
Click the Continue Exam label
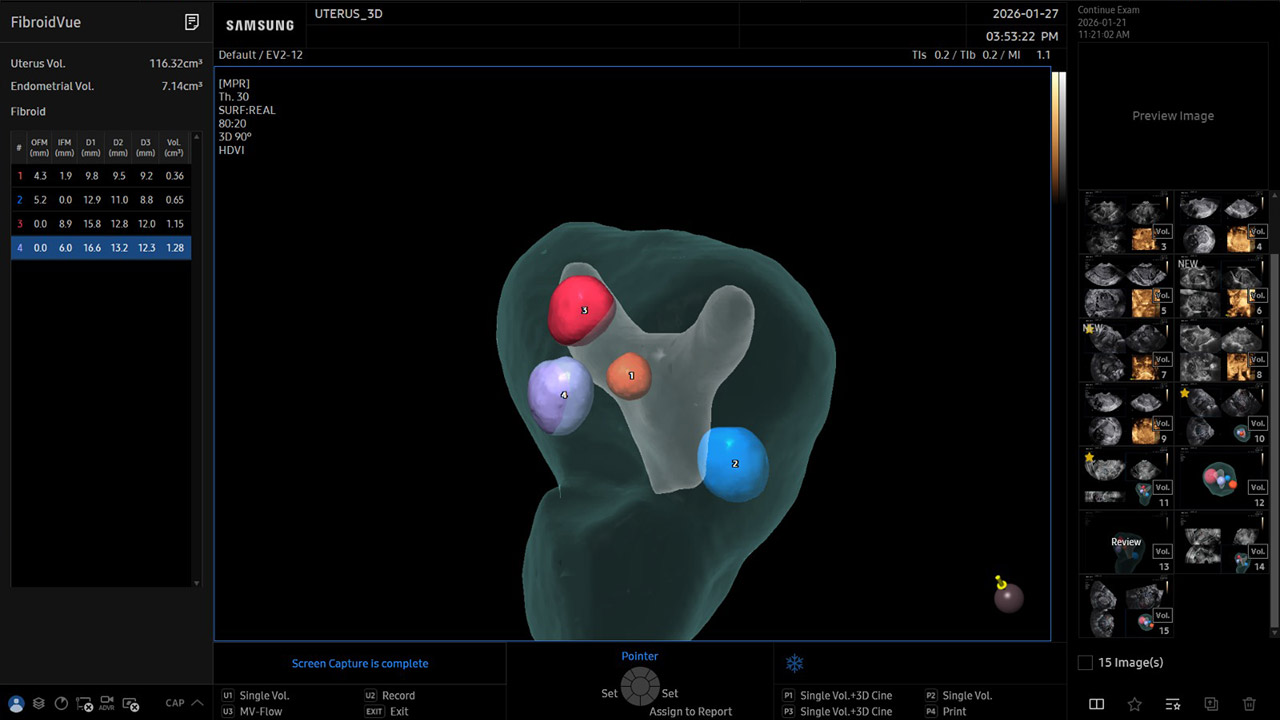tap(1108, 10)
